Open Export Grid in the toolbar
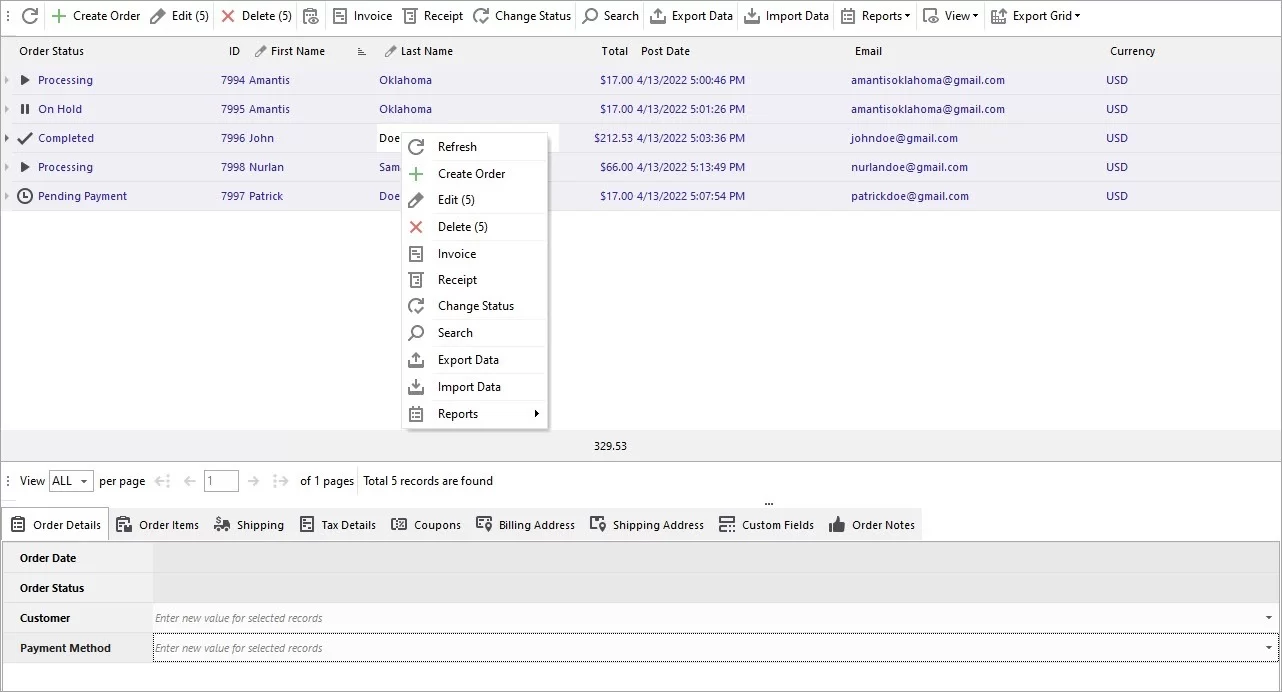The height and width of the screenshot is (692, 1282). (x=1036, y=16)
